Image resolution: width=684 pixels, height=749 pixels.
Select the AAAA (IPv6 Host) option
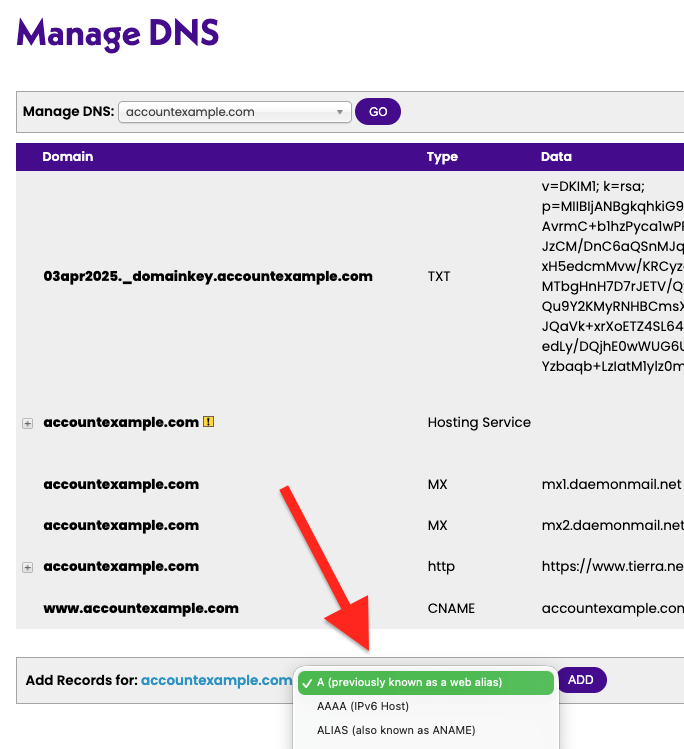point(360,707)
